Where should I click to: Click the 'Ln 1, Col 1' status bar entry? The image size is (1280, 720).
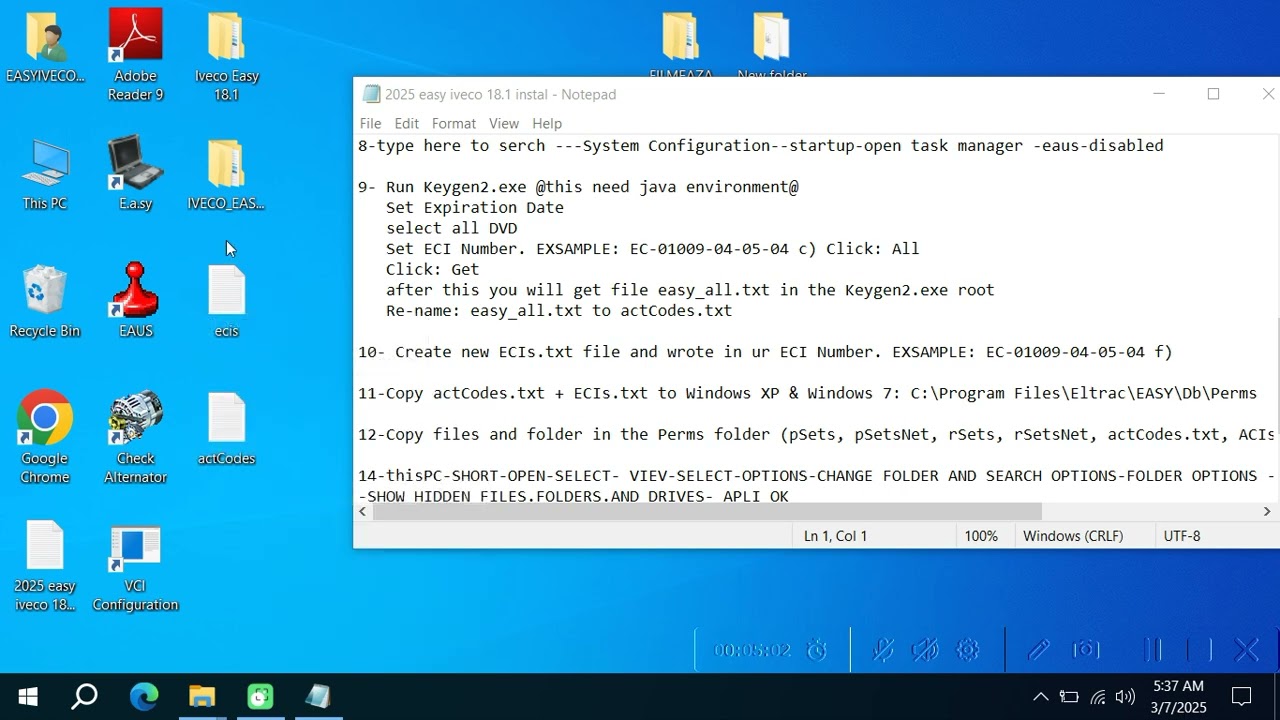[836, 536]
